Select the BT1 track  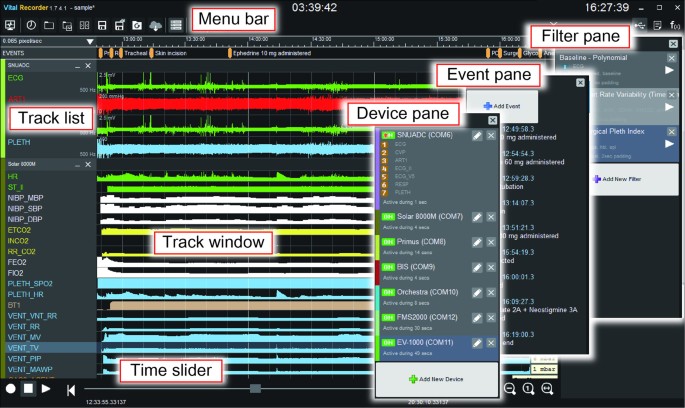[14, 305]
